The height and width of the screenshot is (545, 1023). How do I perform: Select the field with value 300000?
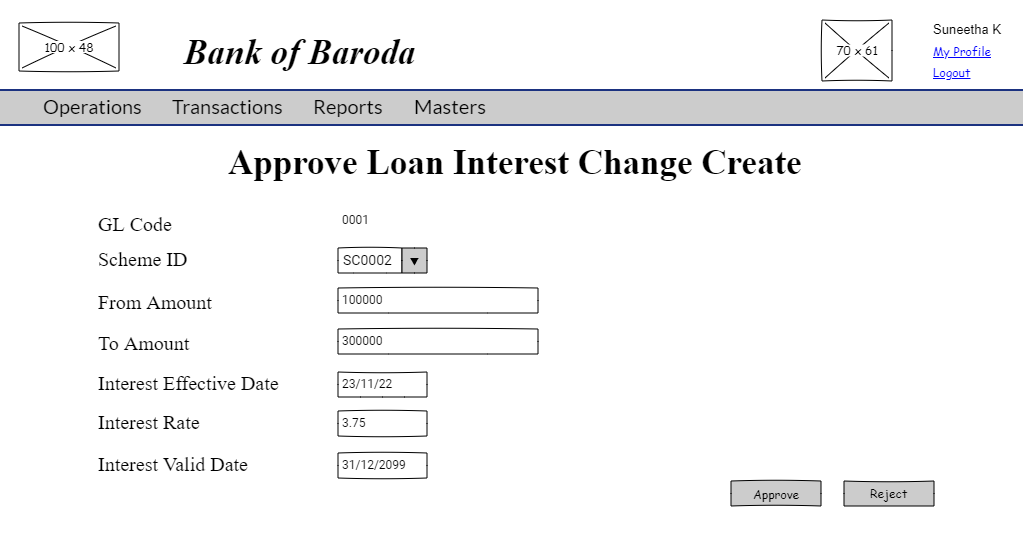[x=437, y=341]
